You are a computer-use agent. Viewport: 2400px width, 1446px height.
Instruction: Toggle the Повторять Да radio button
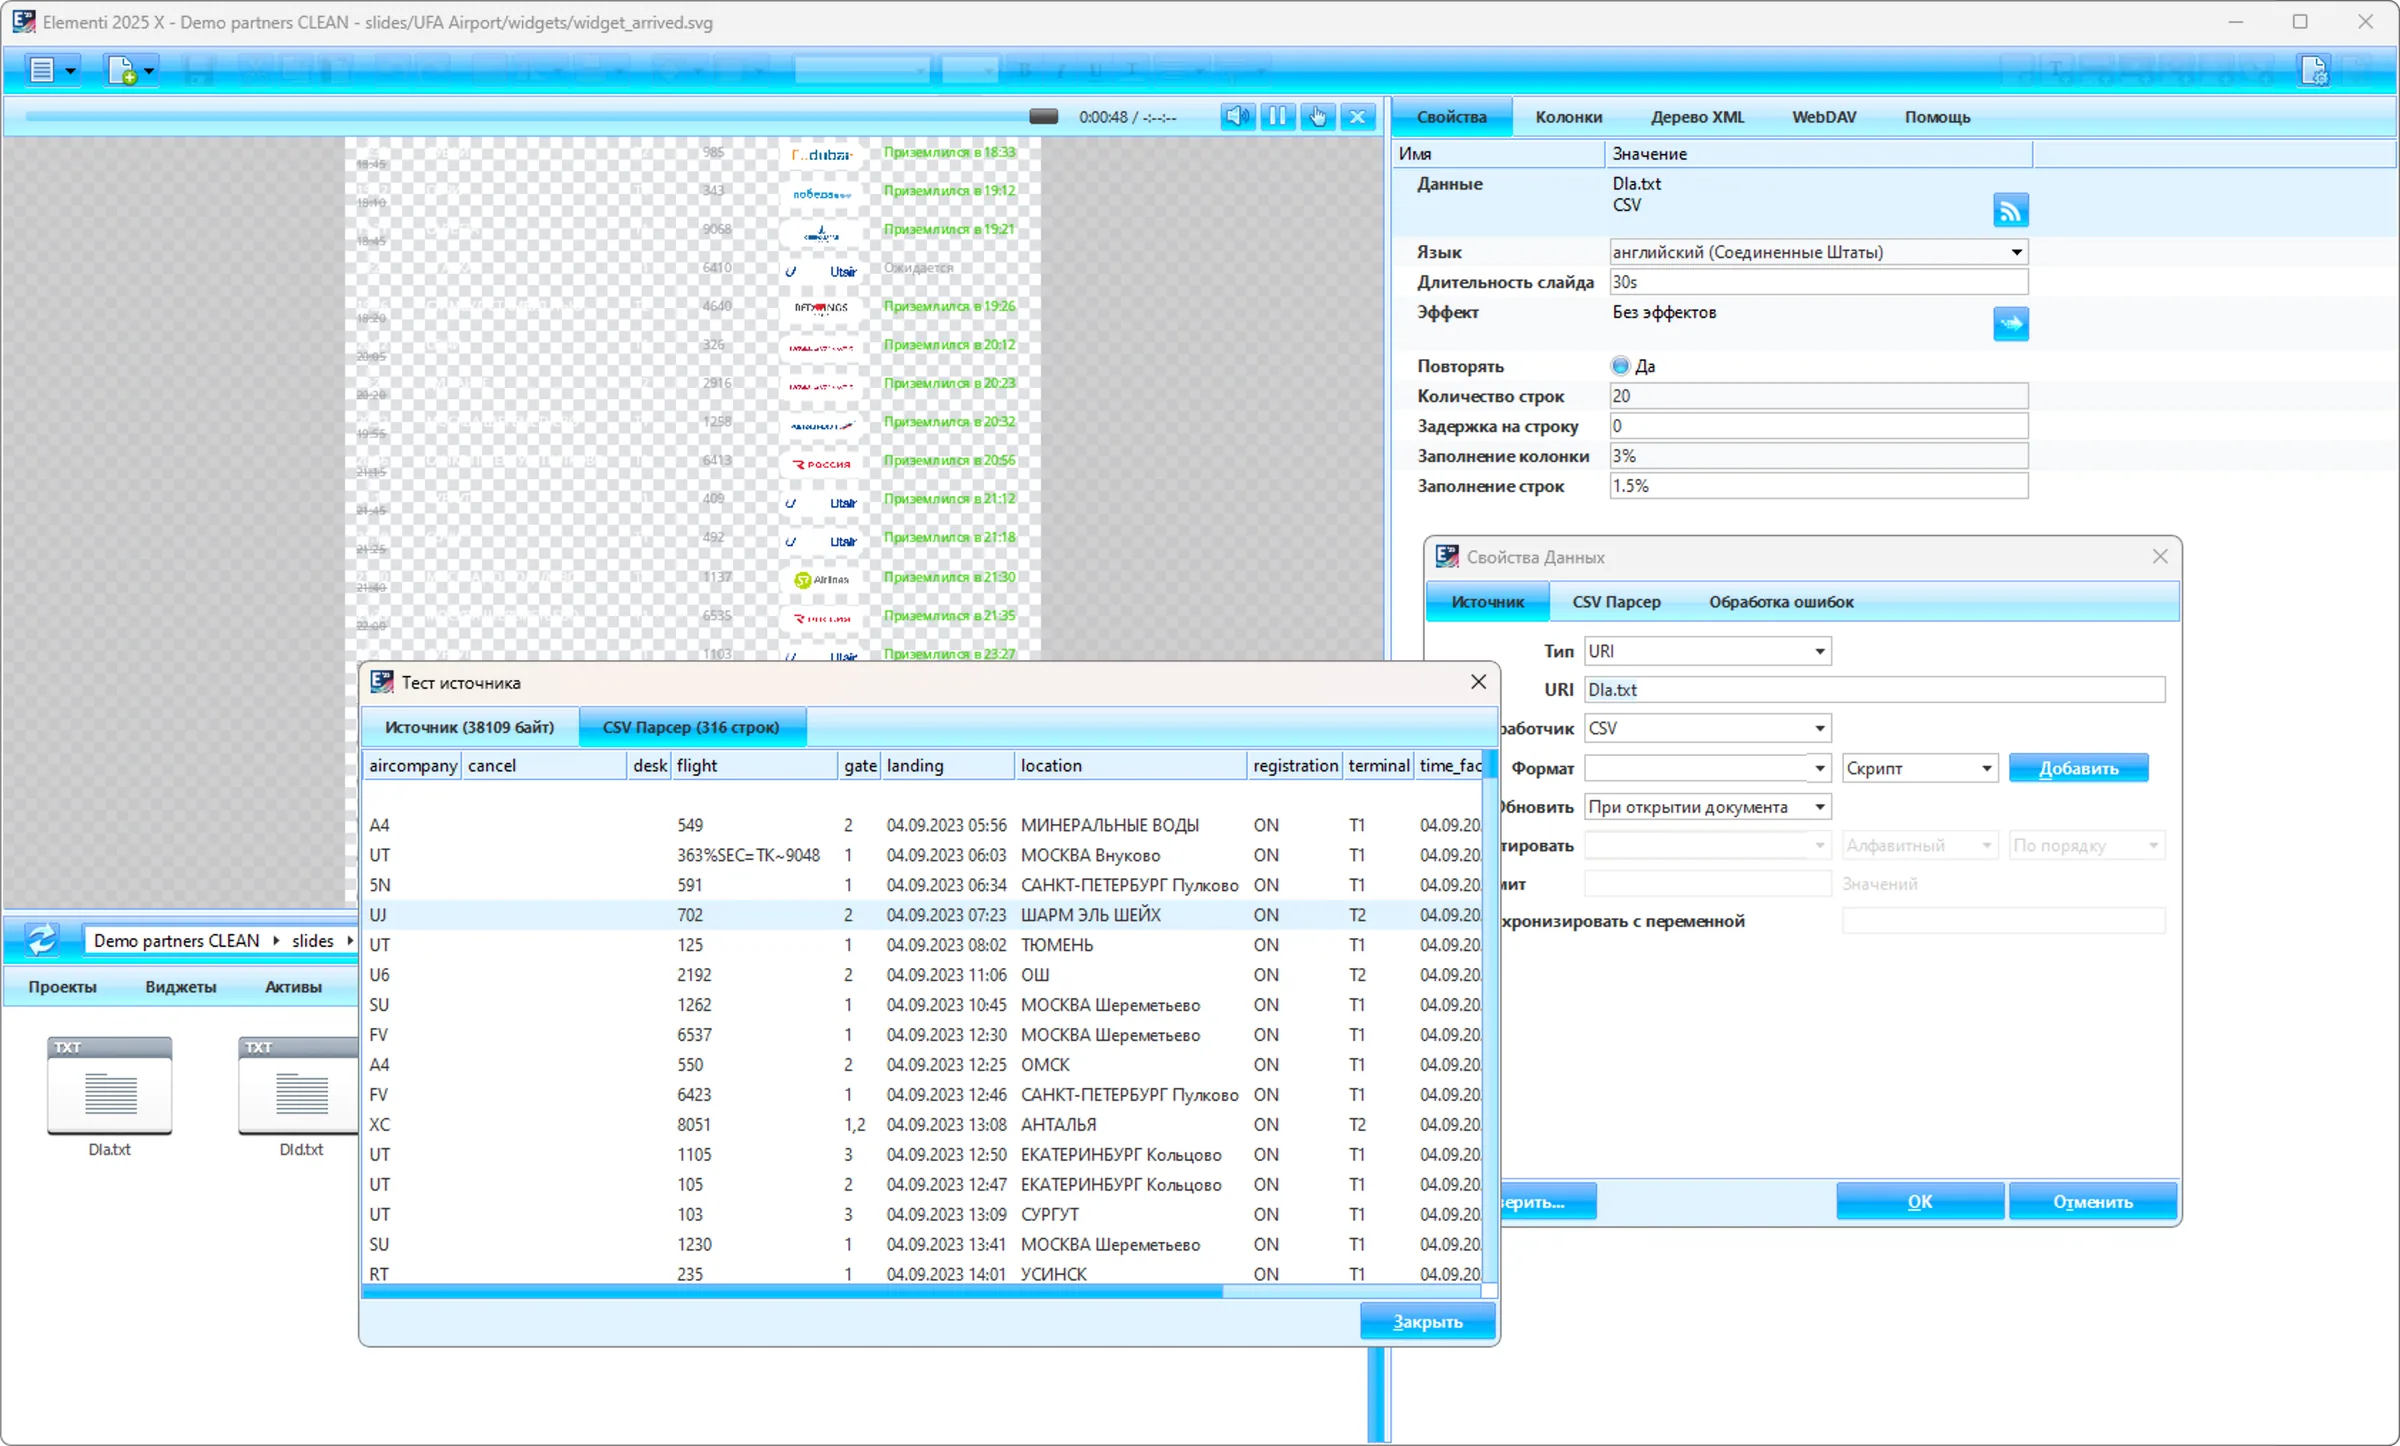coord(1620,366)
